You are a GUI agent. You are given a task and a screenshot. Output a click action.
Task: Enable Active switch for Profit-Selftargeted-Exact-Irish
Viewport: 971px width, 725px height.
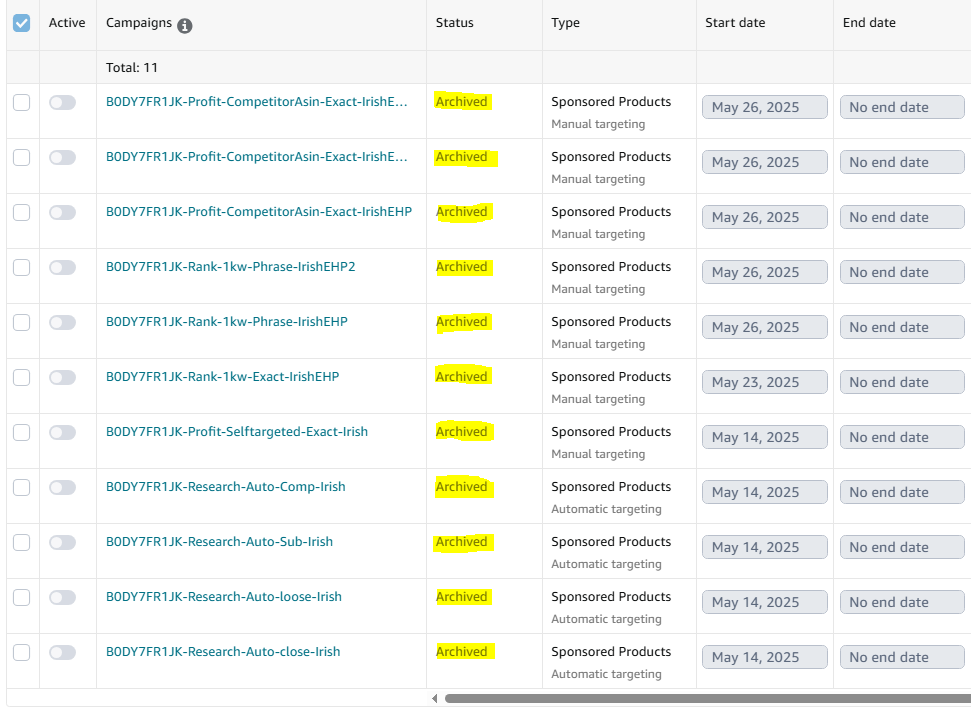[x=62, y=432]
